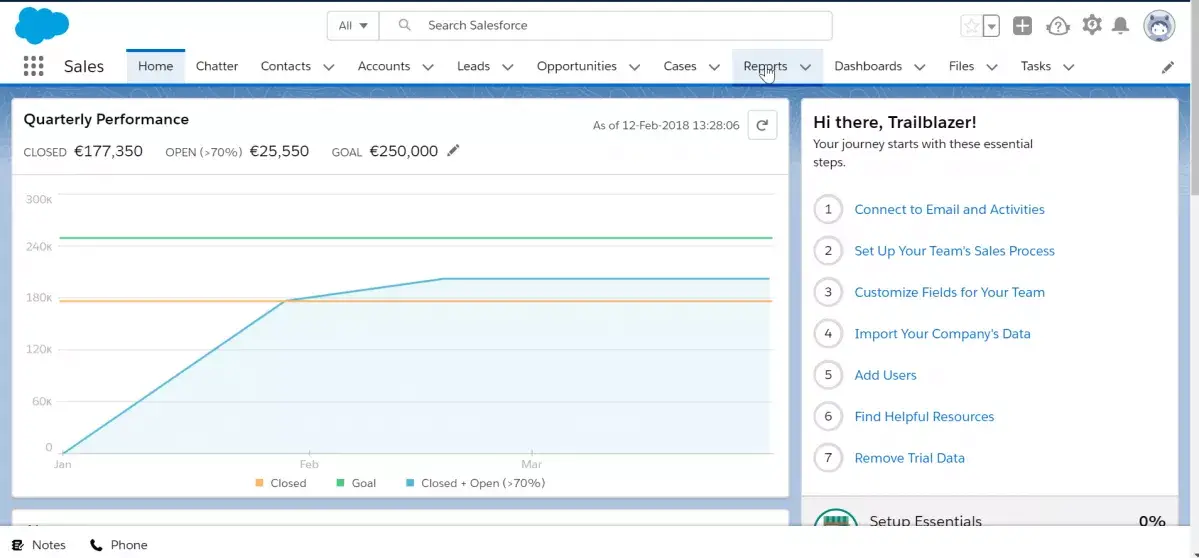Click the Sales app name
Image resolution: width=1199 pixels, height=558 pixels.
tap(84, 67)
